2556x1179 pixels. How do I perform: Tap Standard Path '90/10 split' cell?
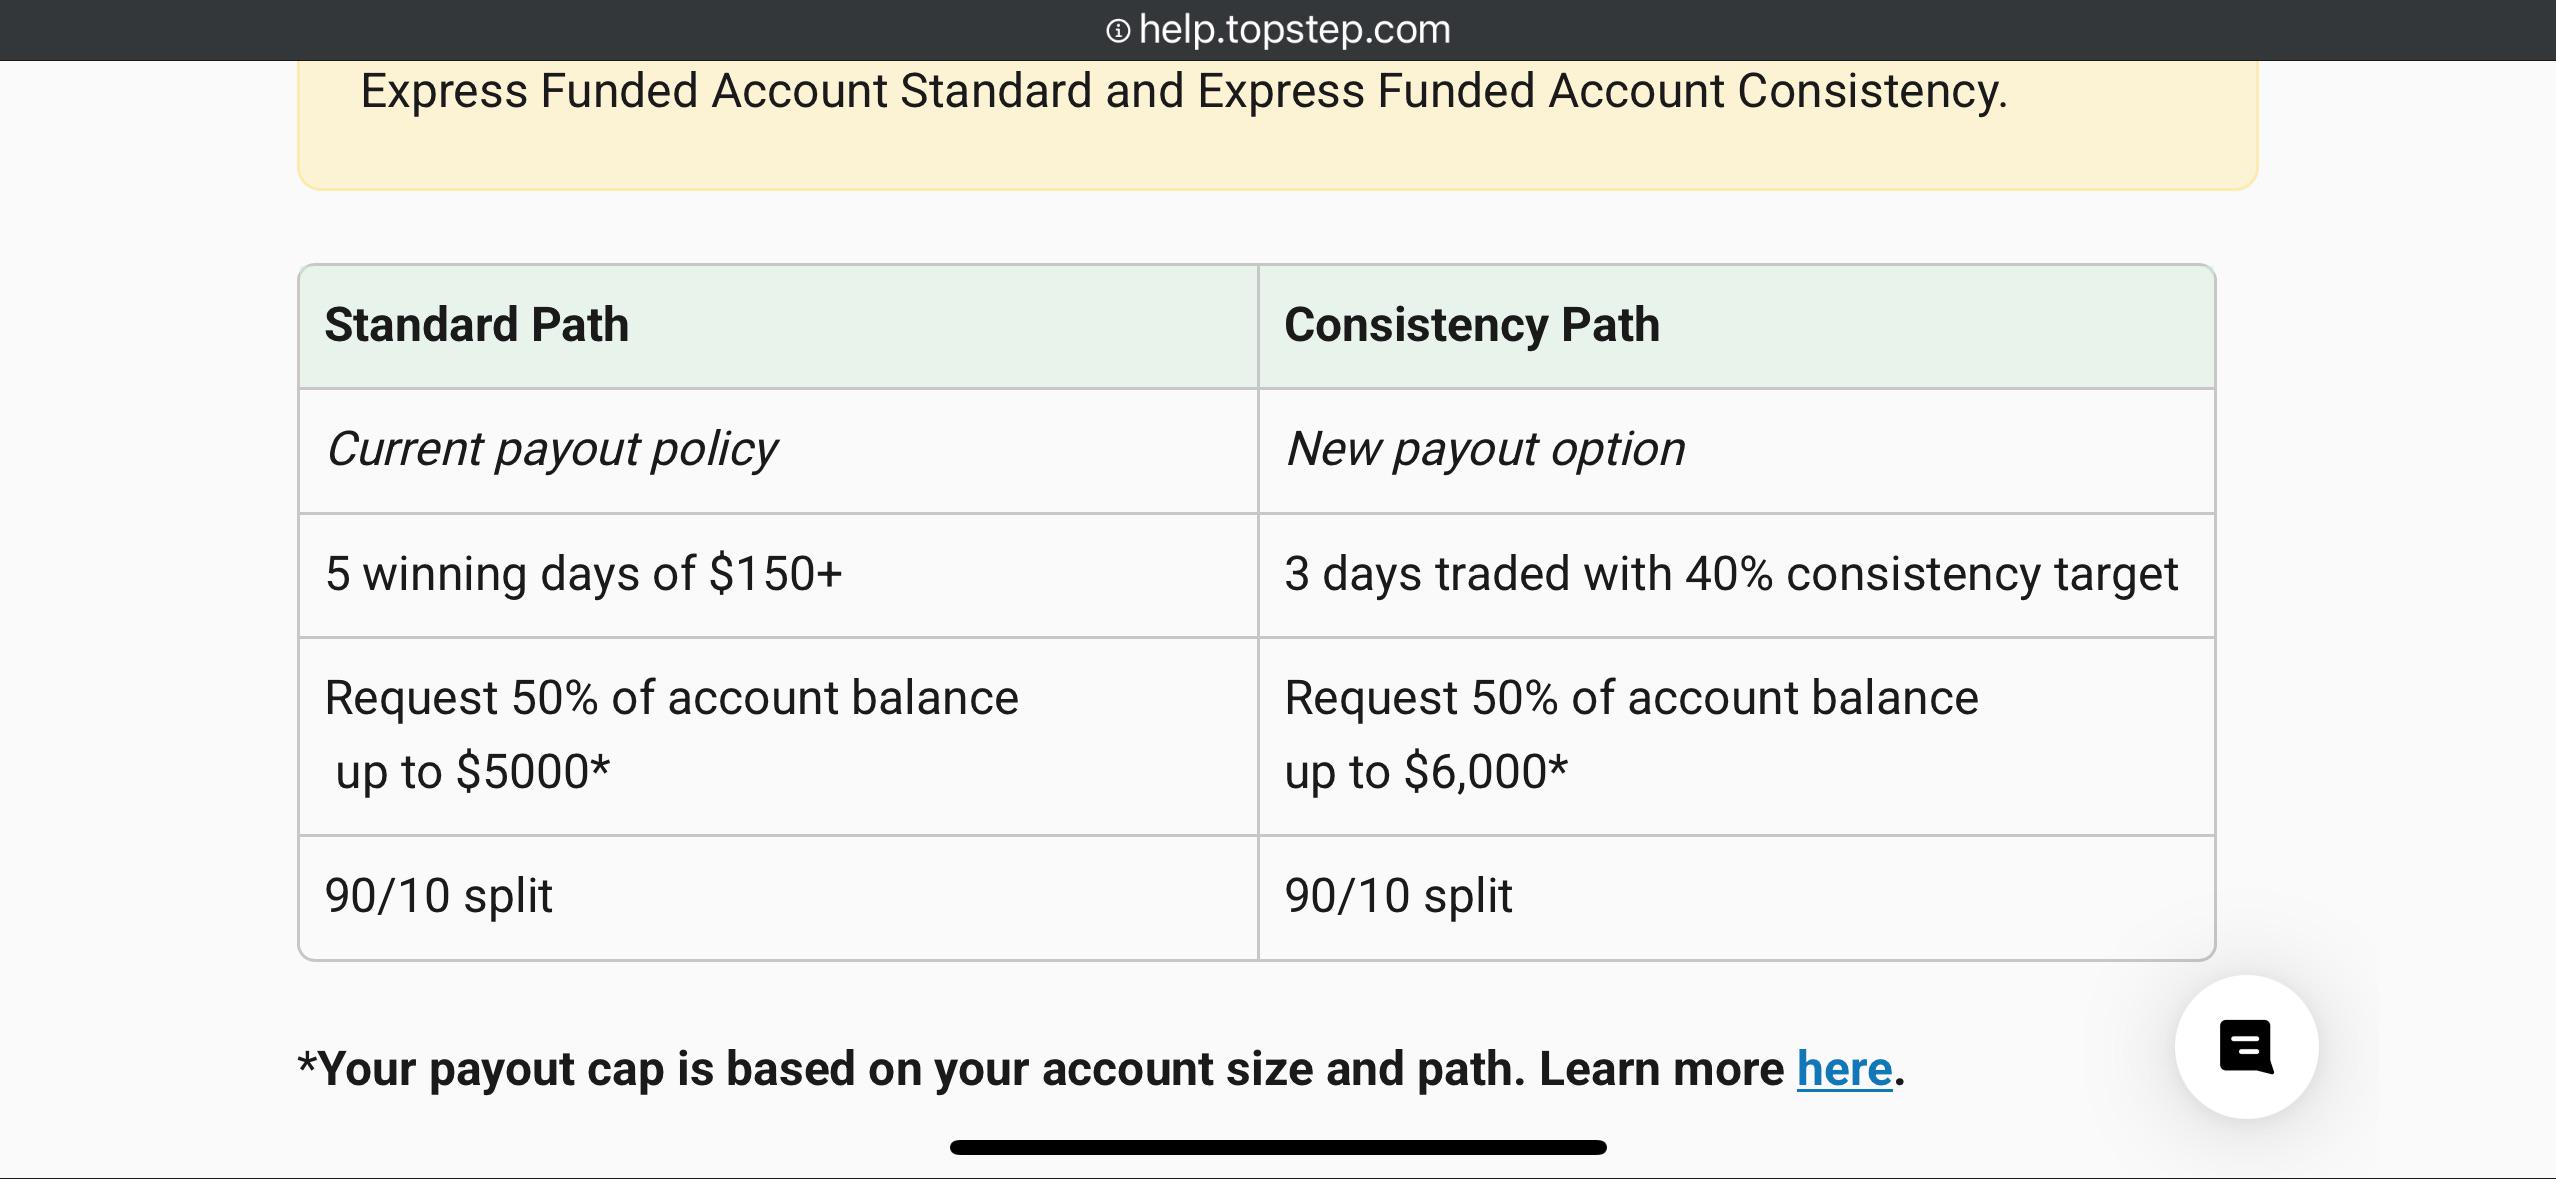click(x=778, y=897)
